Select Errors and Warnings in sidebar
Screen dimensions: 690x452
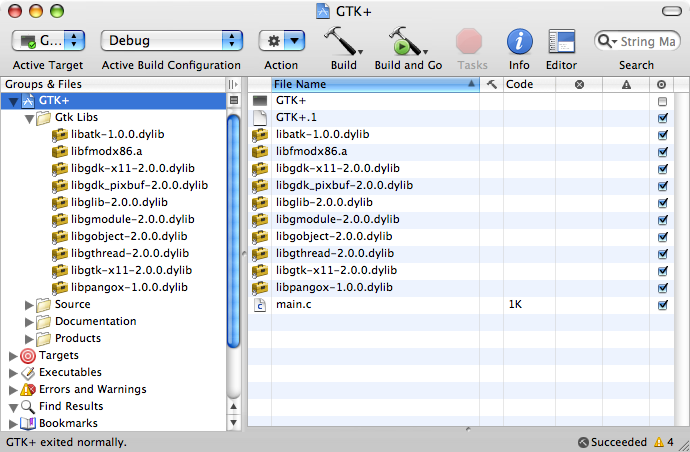pos(92,389)
